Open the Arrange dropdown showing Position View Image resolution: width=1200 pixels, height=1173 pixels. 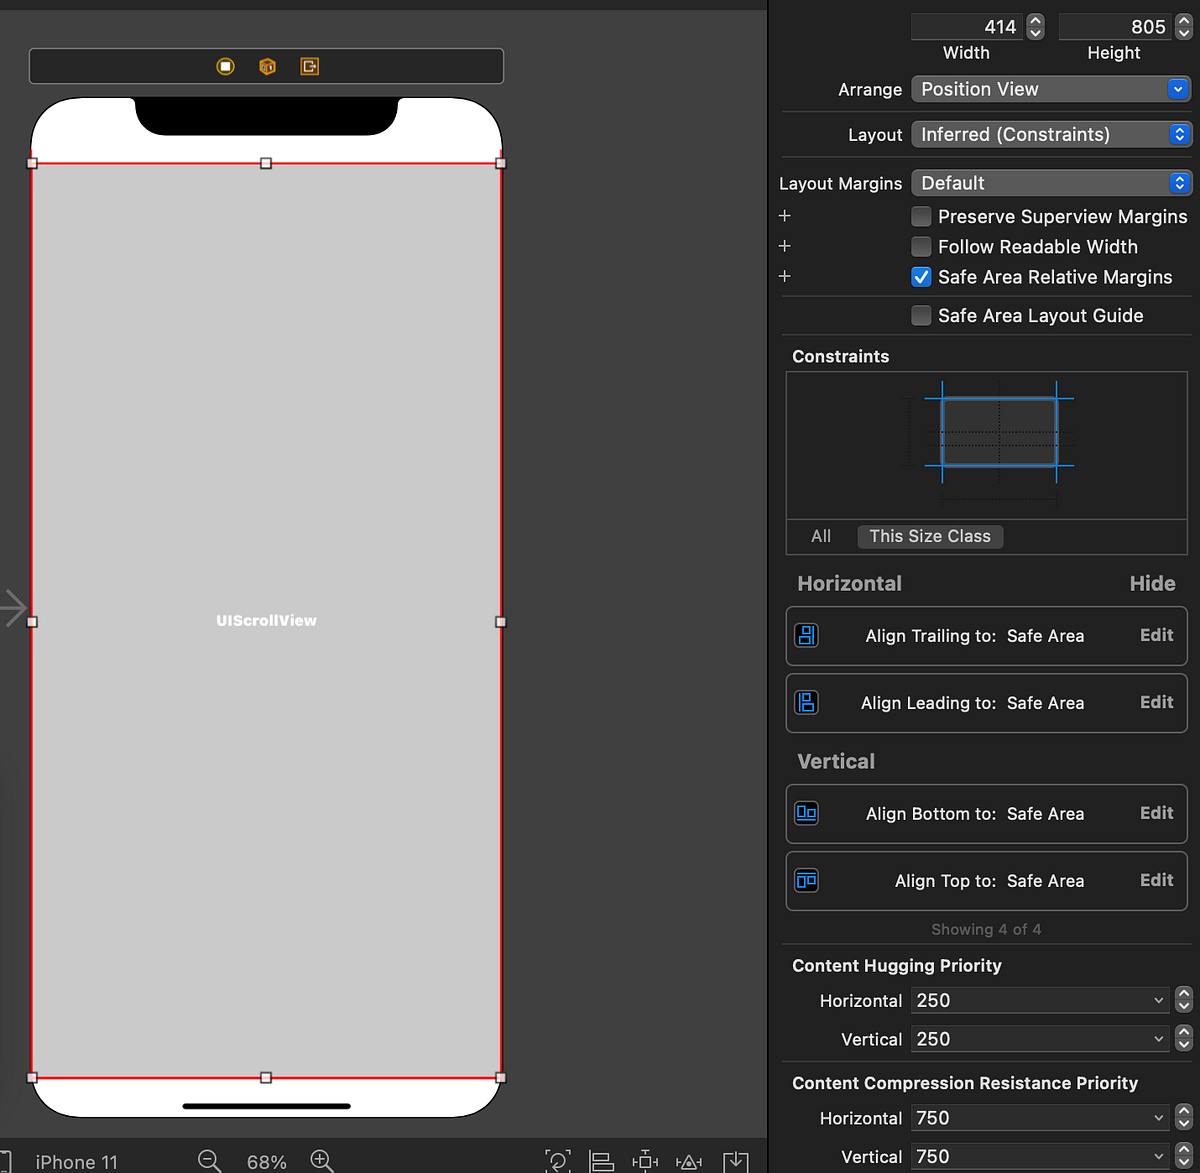(1050, 89)
